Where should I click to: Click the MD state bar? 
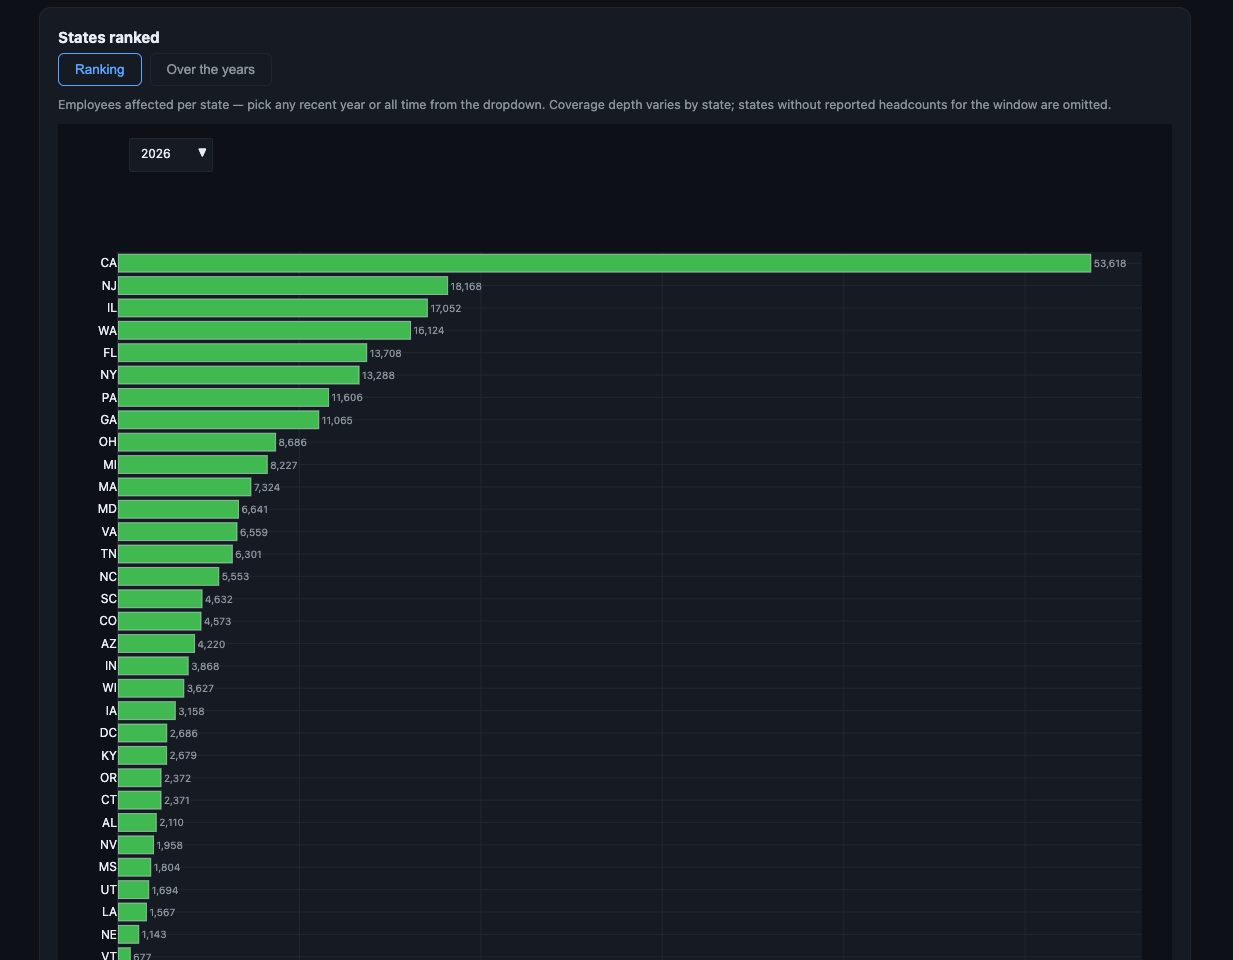[x=178, y=509]
